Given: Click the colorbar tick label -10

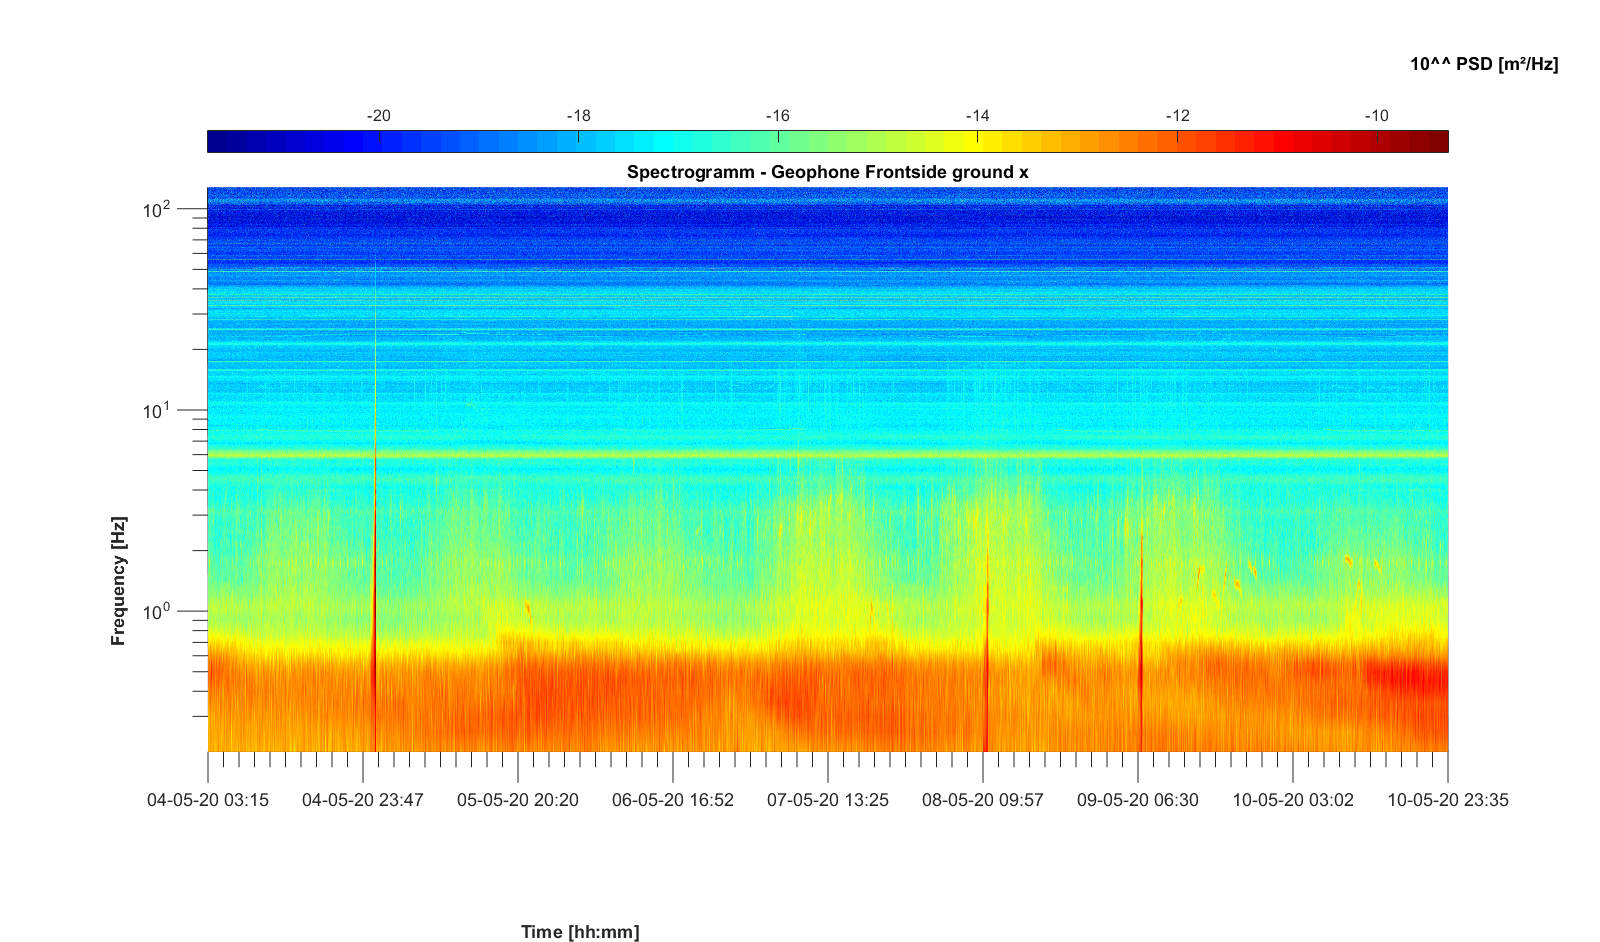Looking at the screenshot, I should pos(1376,116).
